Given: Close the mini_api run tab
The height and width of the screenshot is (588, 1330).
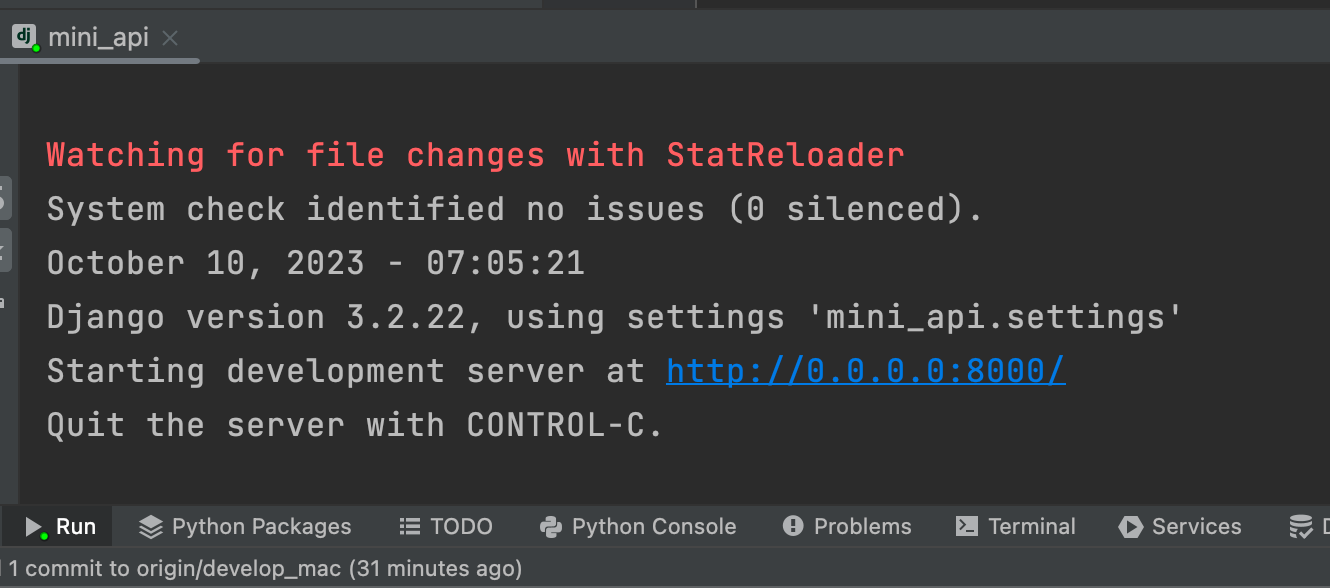Looking at the screenshot, I should click(170, 38).
